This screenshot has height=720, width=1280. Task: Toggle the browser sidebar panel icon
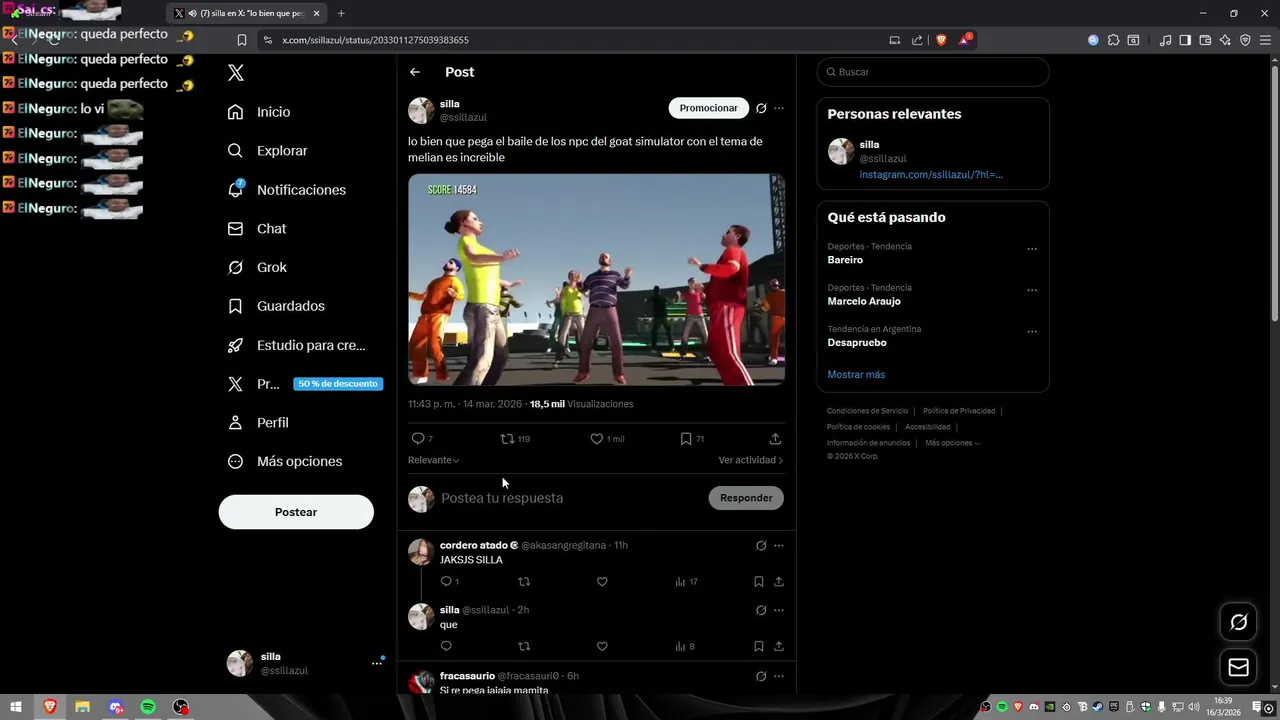(x=1185, y=40)
